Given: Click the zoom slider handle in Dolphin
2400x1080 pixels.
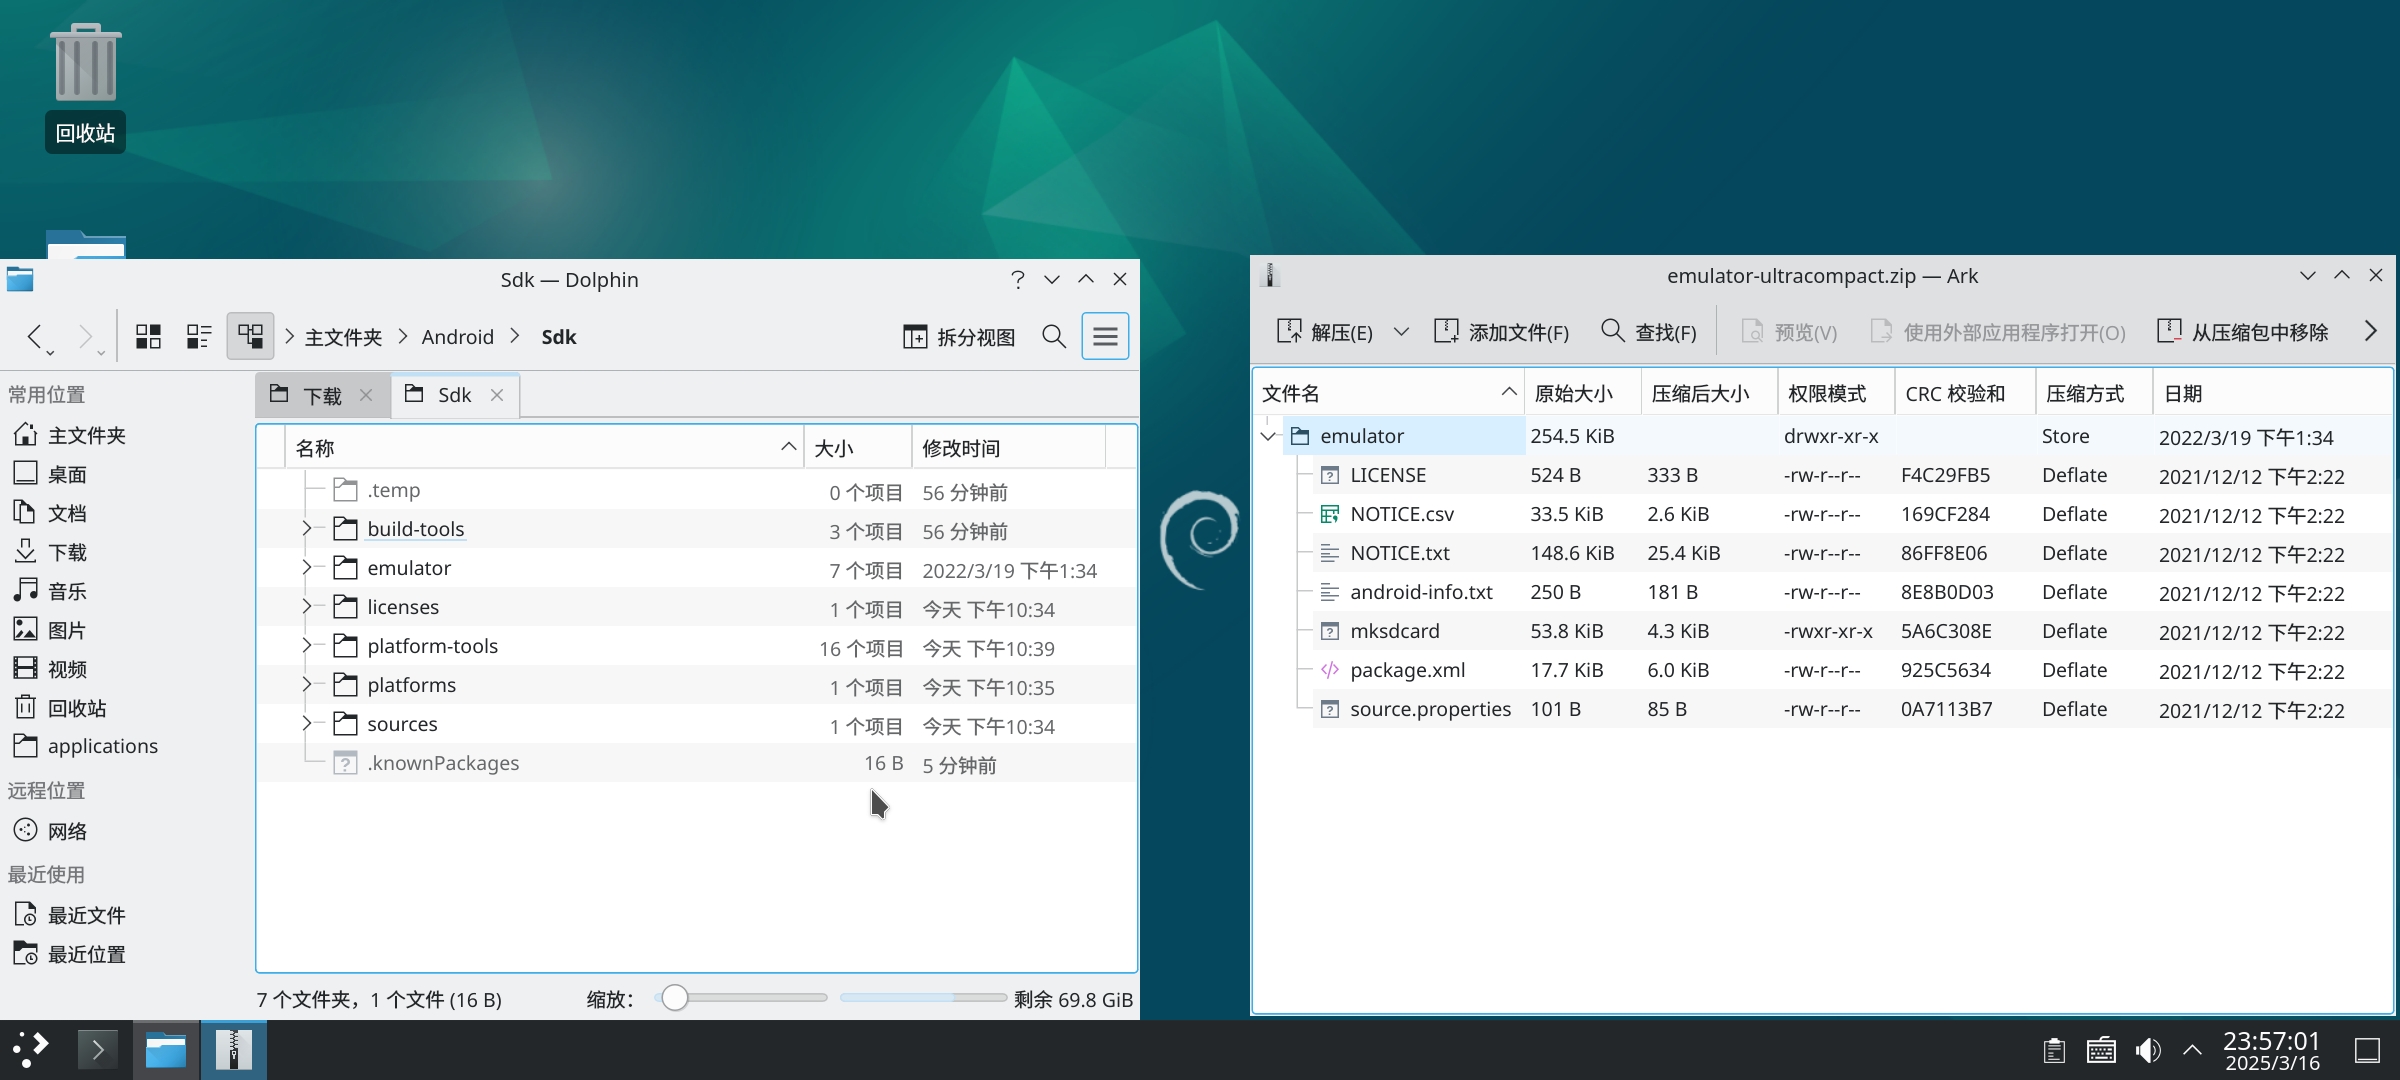Looking at the screenshot, I should pos(675,998).
